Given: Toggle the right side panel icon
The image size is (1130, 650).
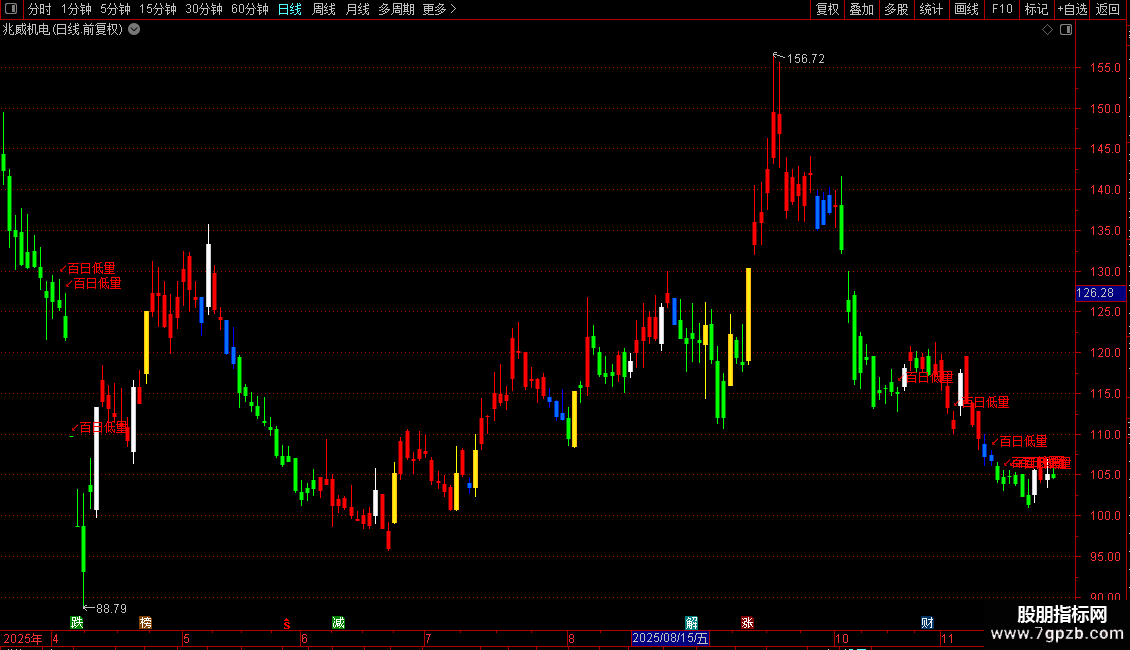Looking at the screenshot, I should point(1066,30).
